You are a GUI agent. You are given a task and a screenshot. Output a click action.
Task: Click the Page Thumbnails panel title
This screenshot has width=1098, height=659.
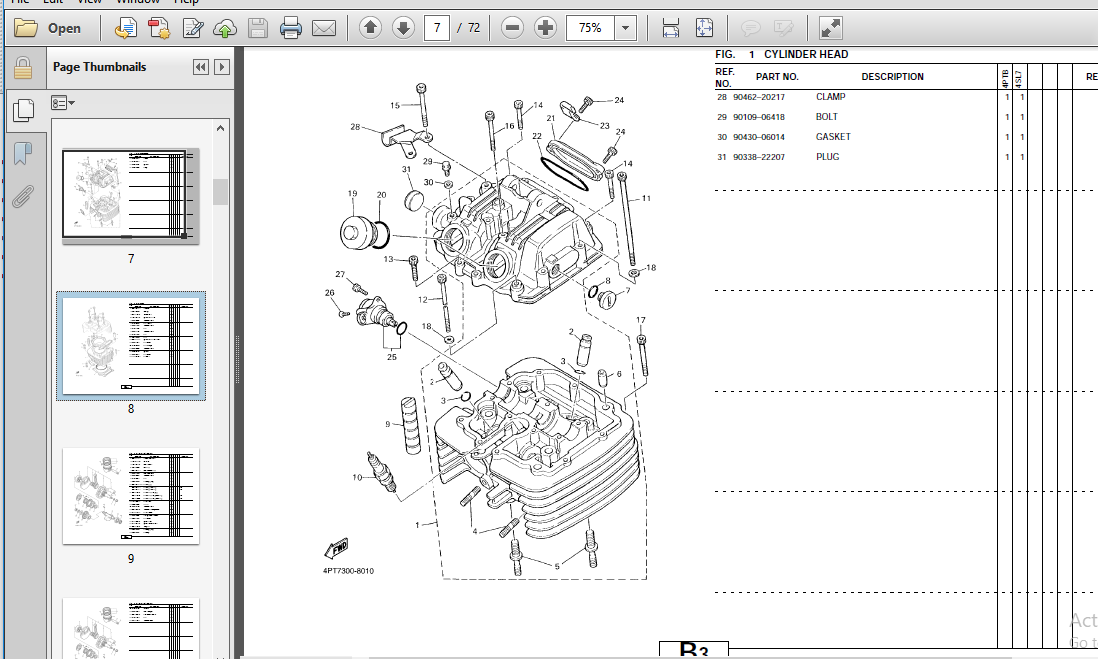click(99, 67)
